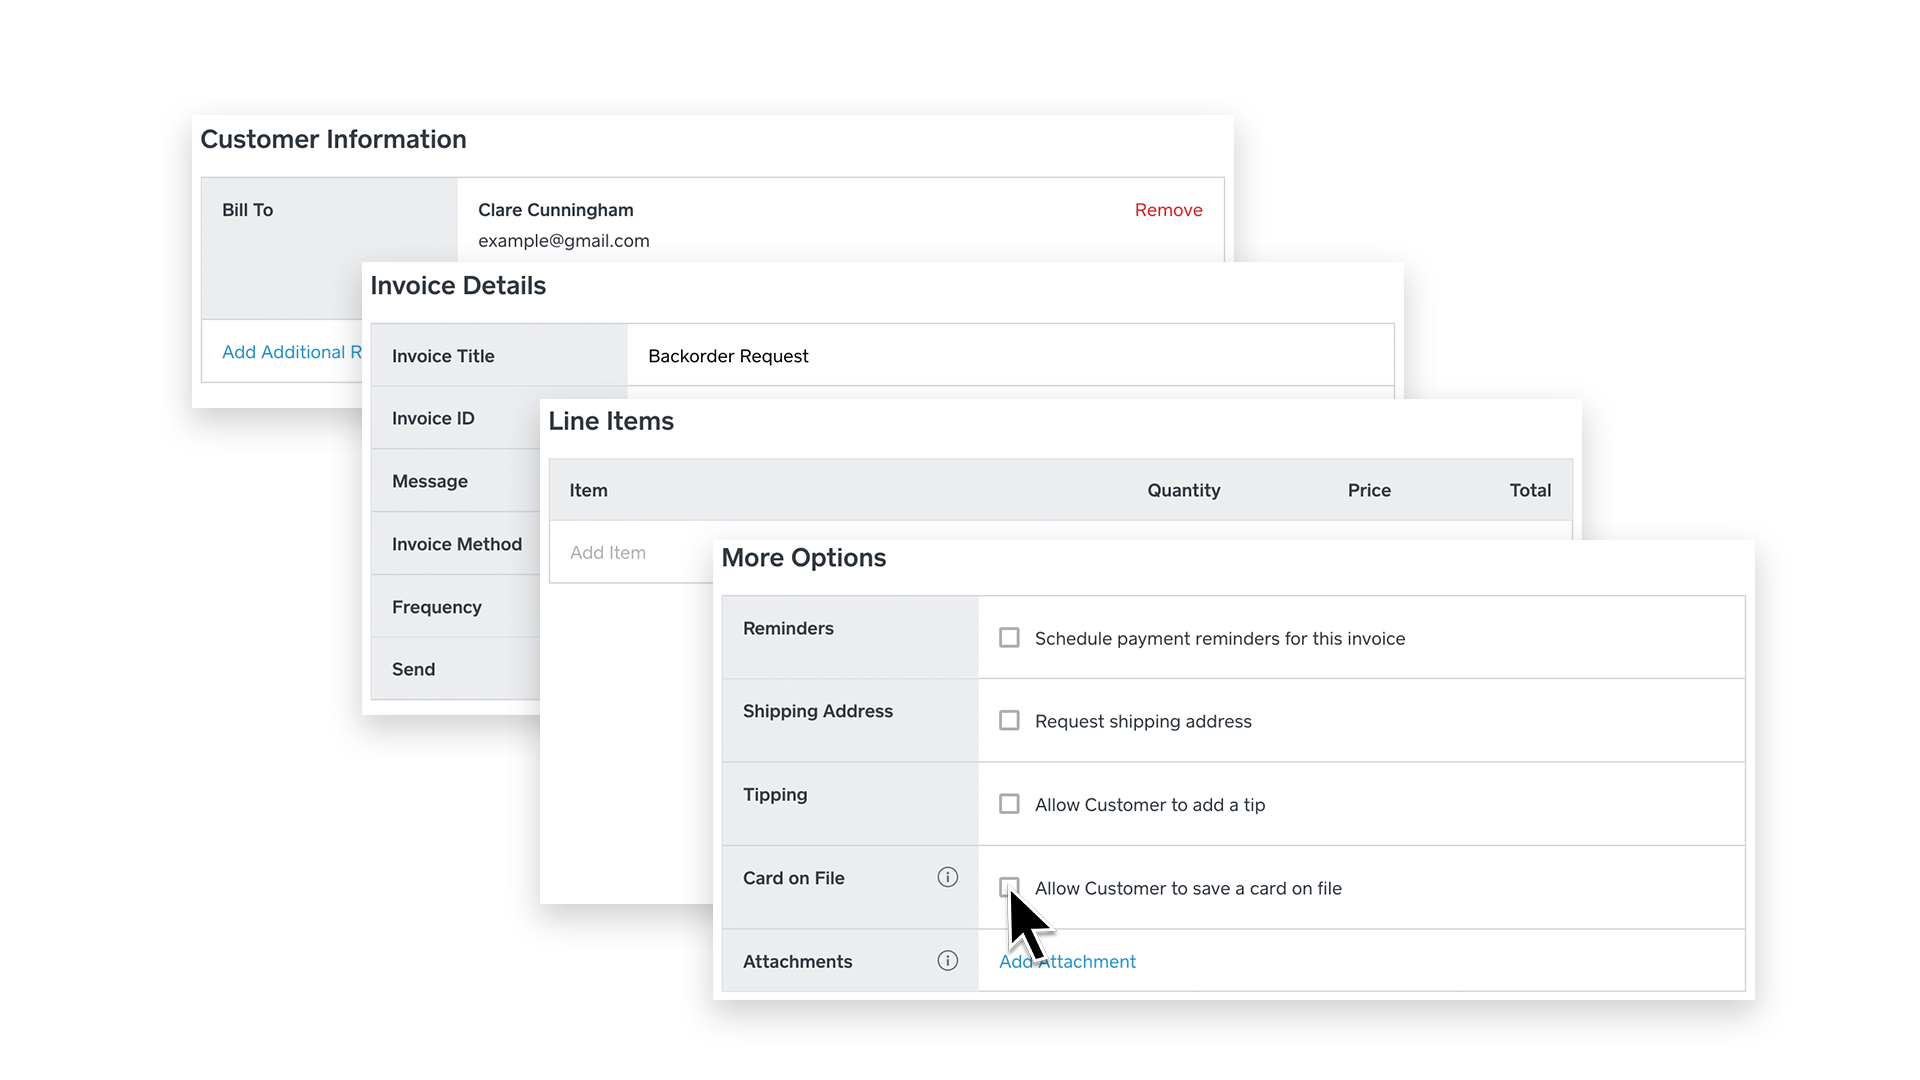
Task: Click the Invoice ID row label
Action: tap(433, 418)
